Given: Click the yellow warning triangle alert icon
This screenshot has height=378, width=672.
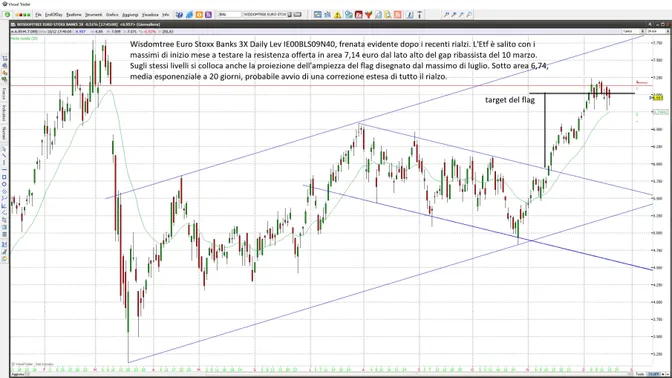Looking at the screenshot, I should tap(337, 15).
